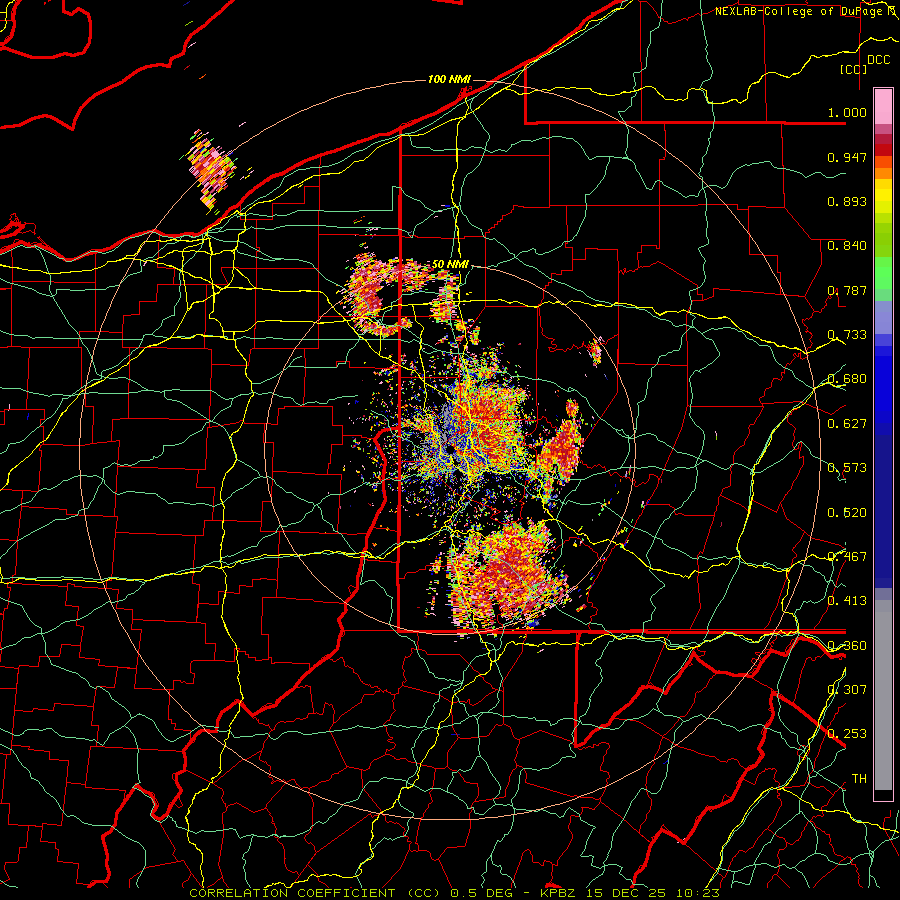This screenshot has height=900, width=900.
Task: Pick the gray lower segment of color bar
Action: tap(883, 695)
